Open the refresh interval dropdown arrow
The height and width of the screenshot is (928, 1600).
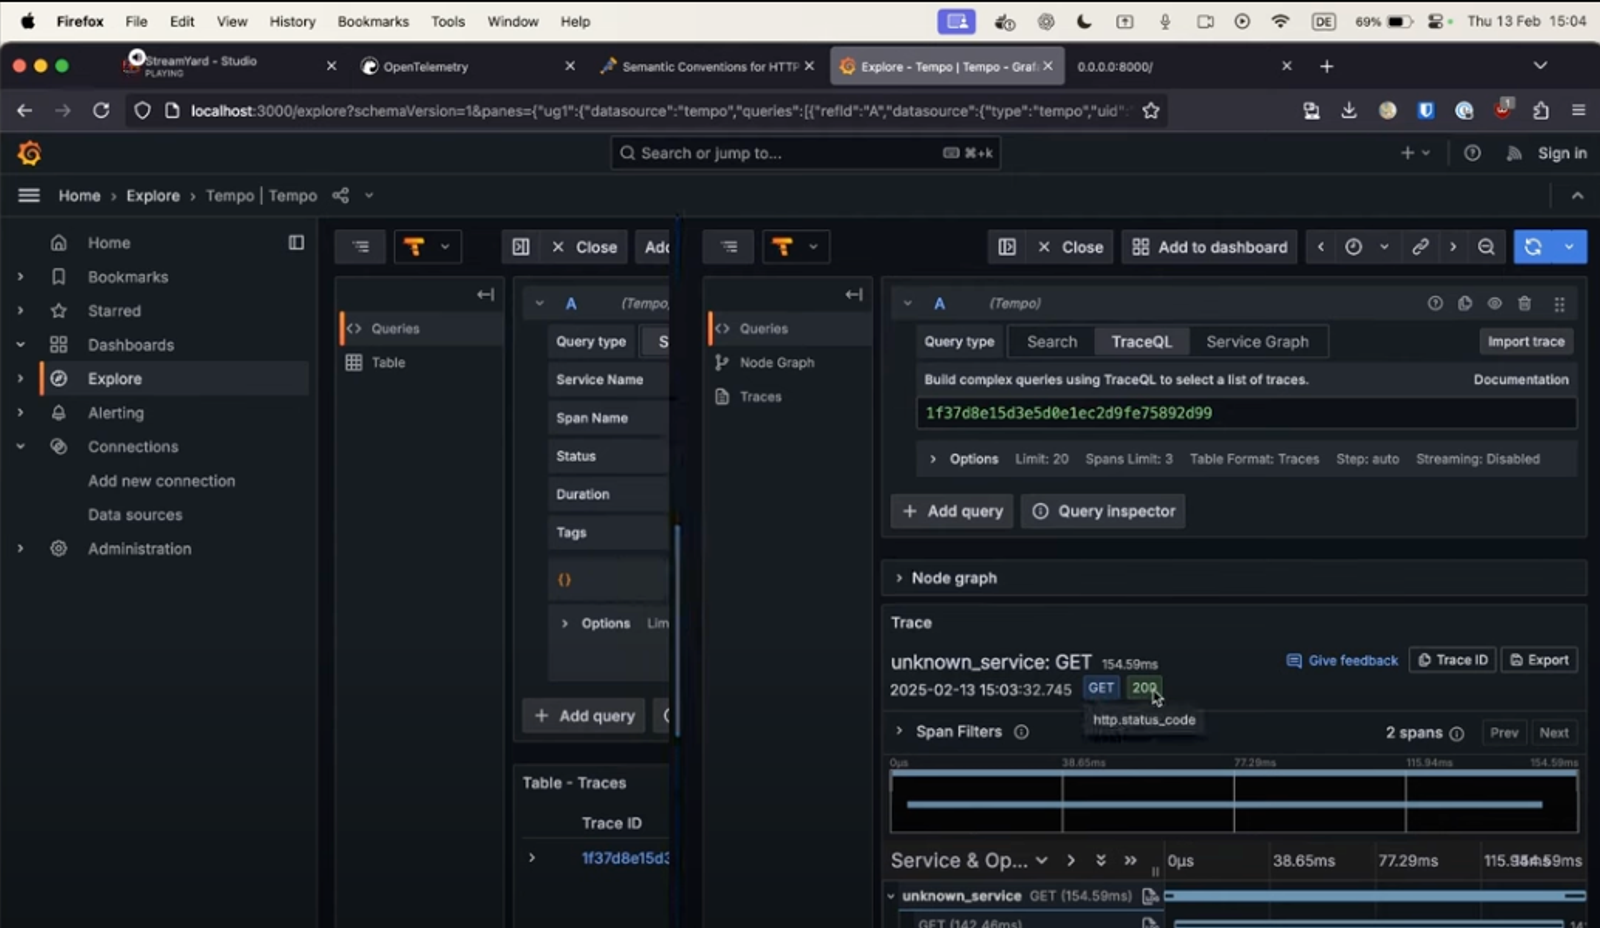click(x=1569, y=247)
